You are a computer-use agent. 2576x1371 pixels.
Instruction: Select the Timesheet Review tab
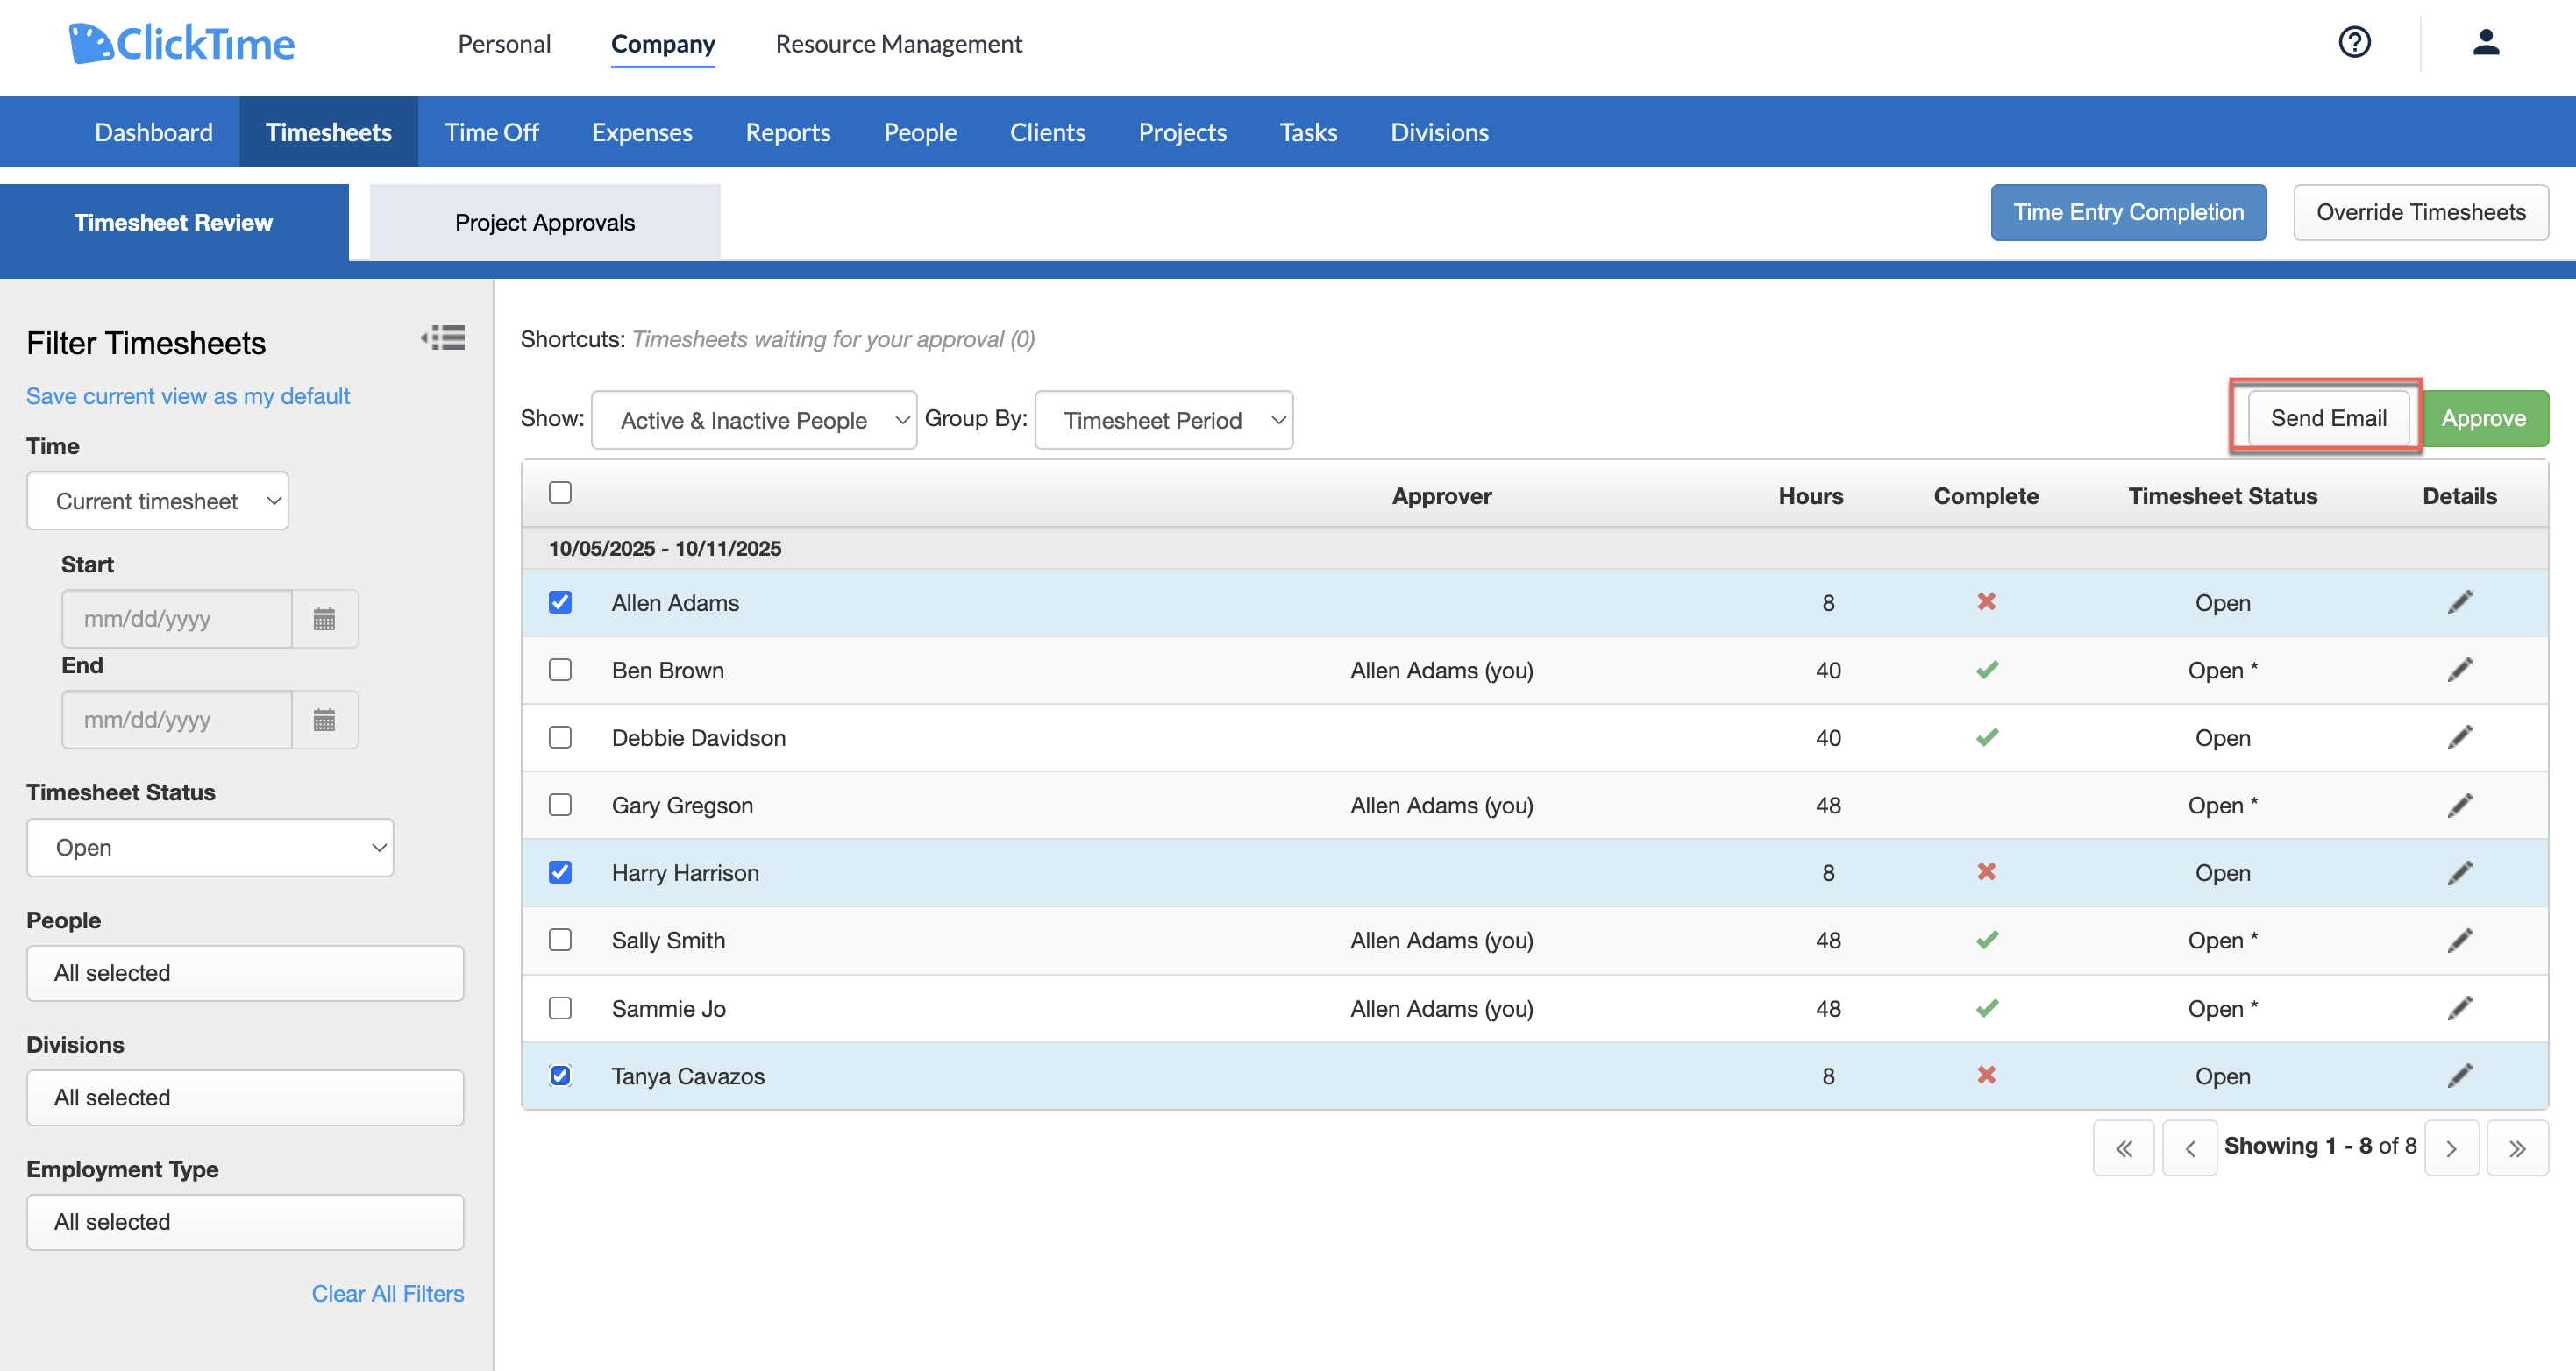tap(174, 222)
